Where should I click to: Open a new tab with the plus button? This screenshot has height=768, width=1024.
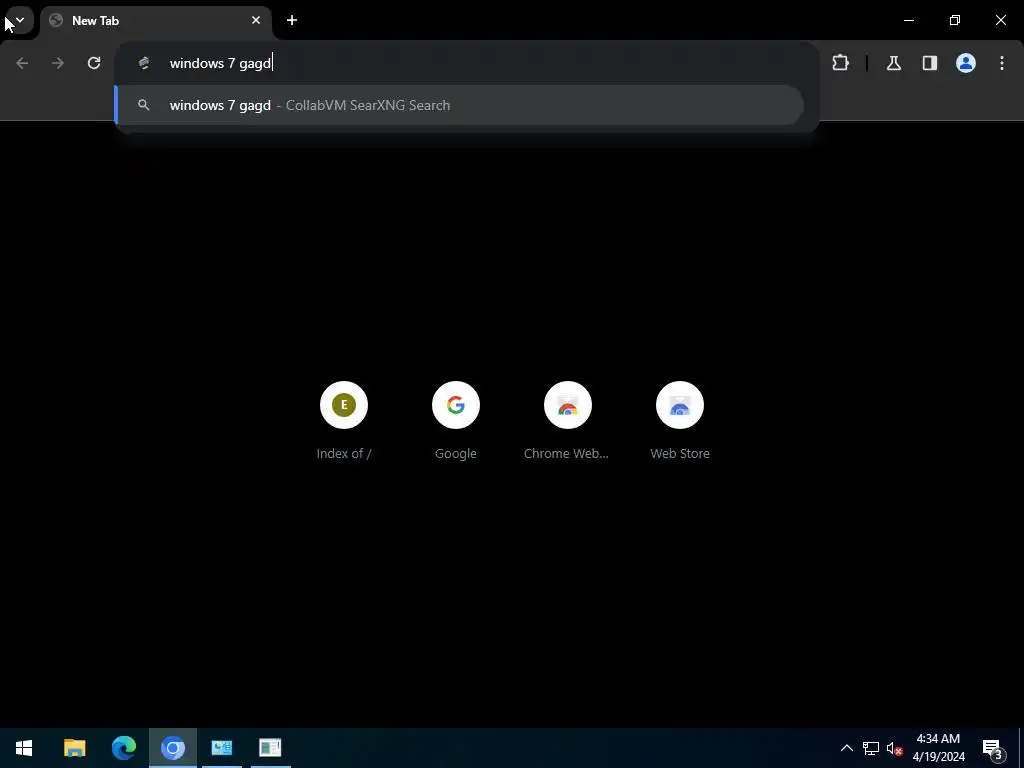(292, 20)
